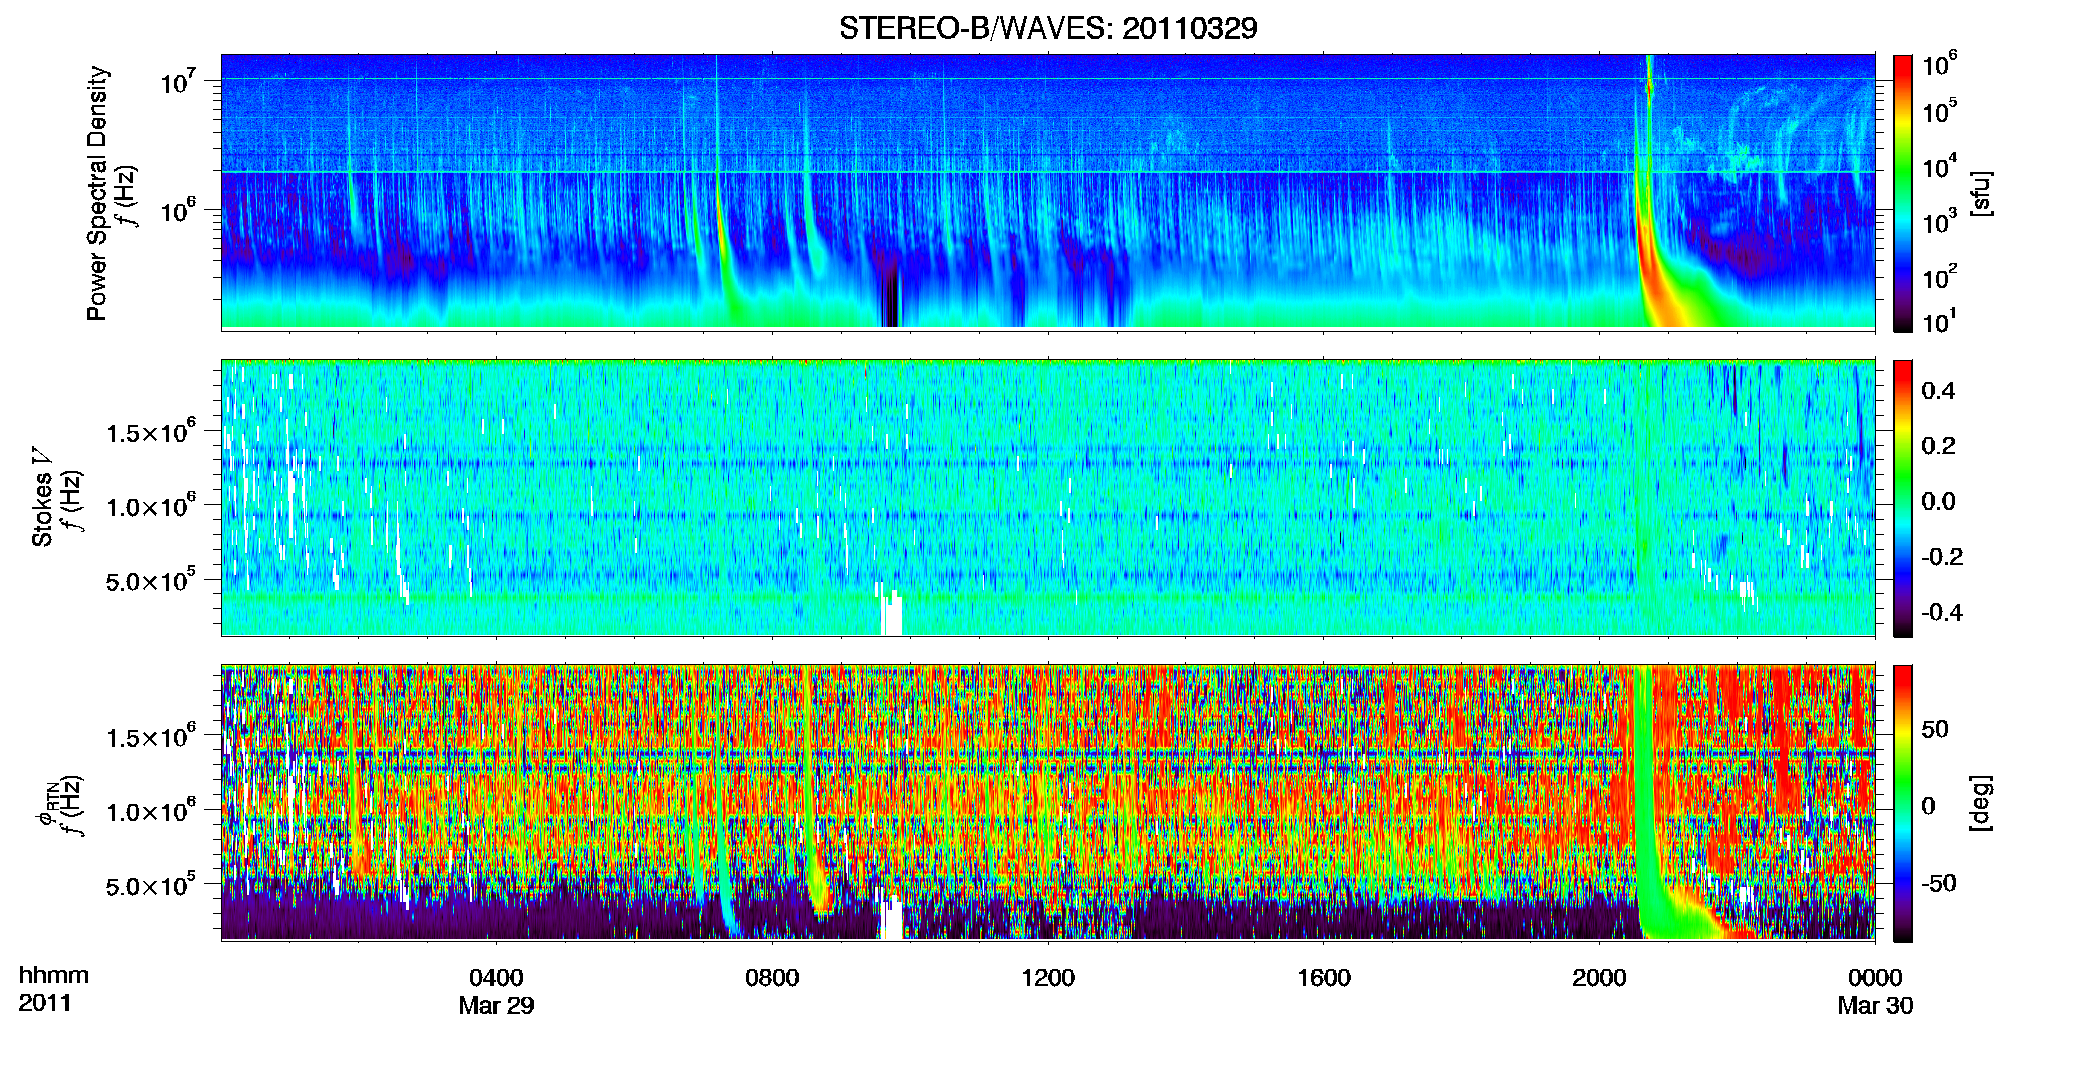The width and height of the screenshot is (2096, 1080).
Task: Click the 0400 time tick label
Action: (496, 977)
